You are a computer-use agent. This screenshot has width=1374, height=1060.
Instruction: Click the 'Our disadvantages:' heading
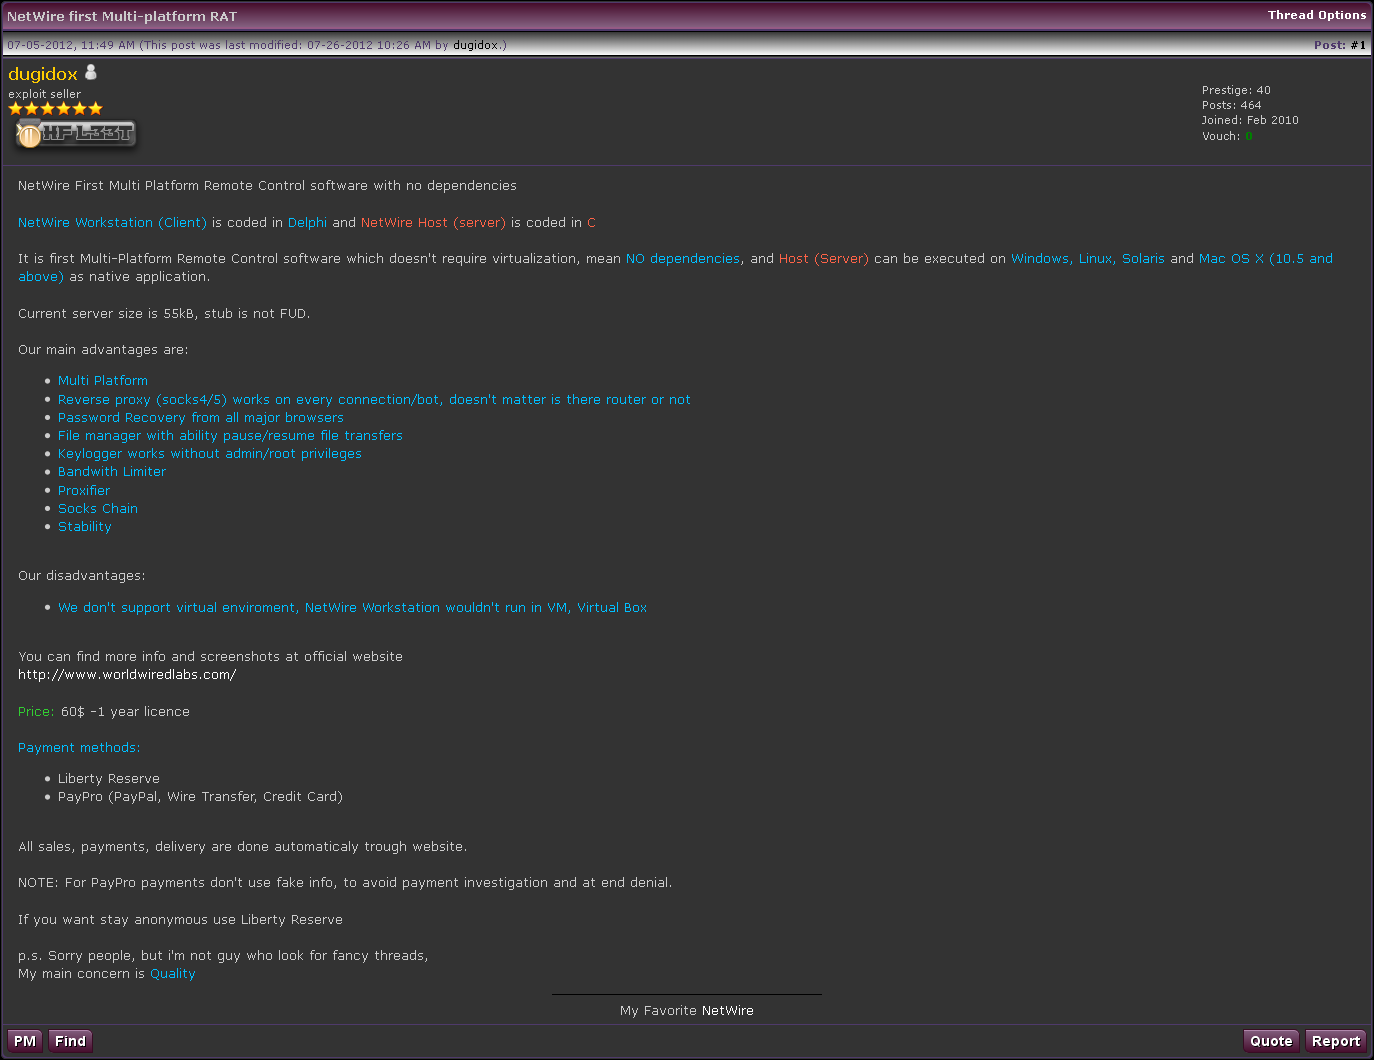82,576
